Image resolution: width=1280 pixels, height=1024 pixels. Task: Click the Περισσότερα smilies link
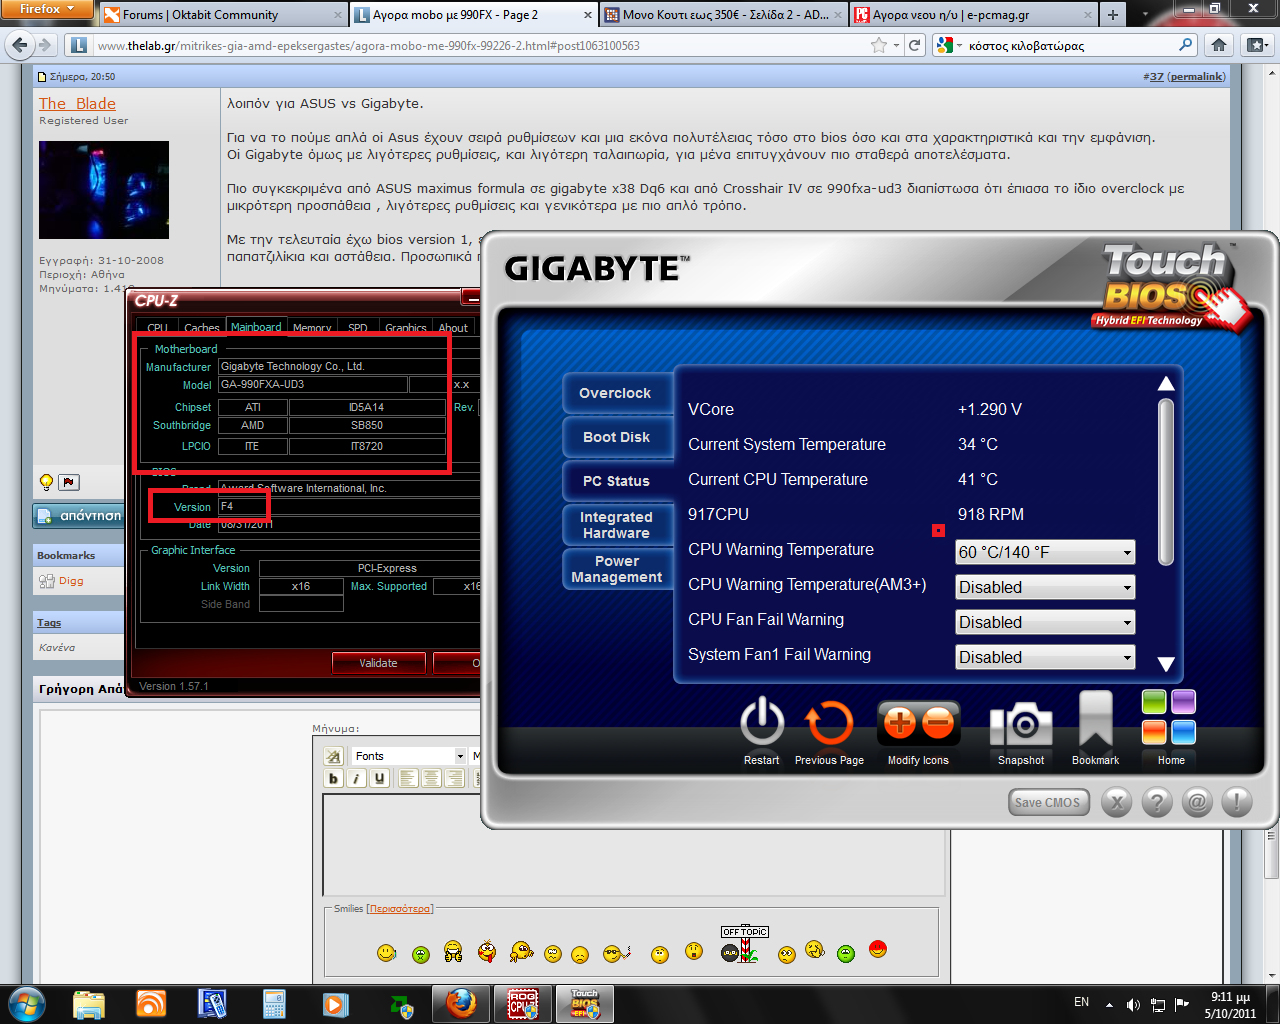click(400, 909)
